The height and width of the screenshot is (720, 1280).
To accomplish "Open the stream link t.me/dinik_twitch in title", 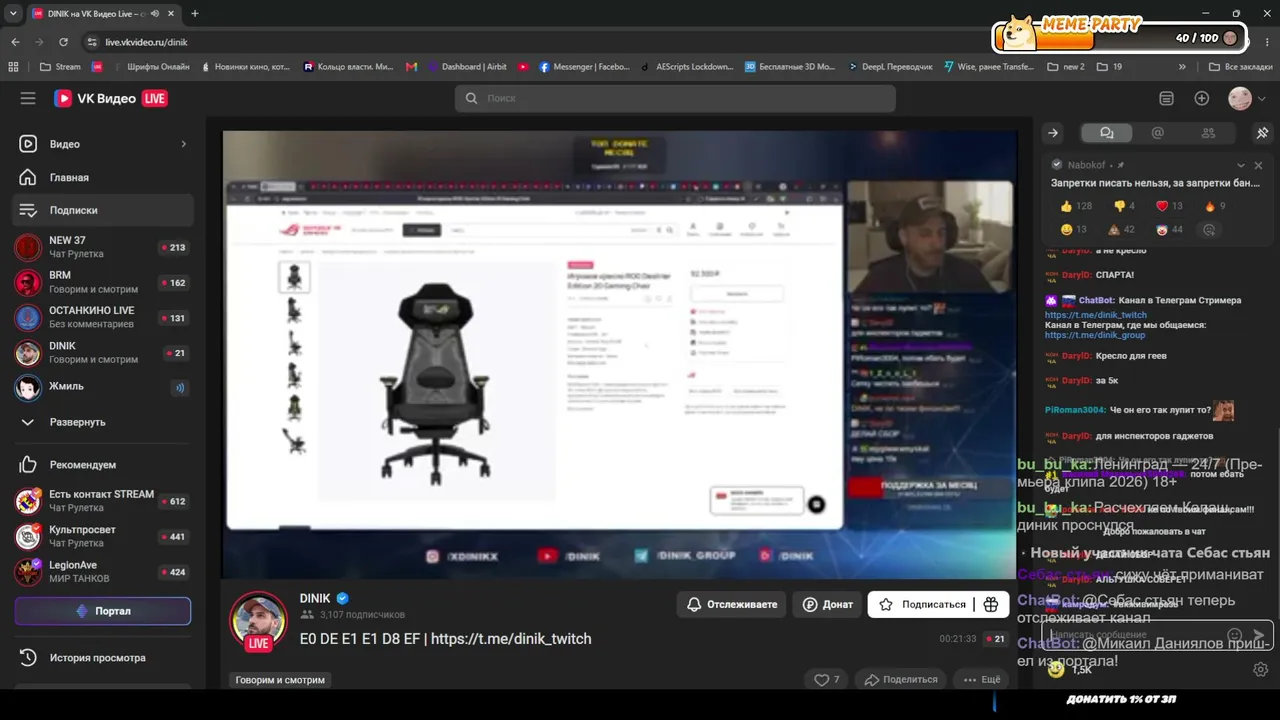I will 510,639.
